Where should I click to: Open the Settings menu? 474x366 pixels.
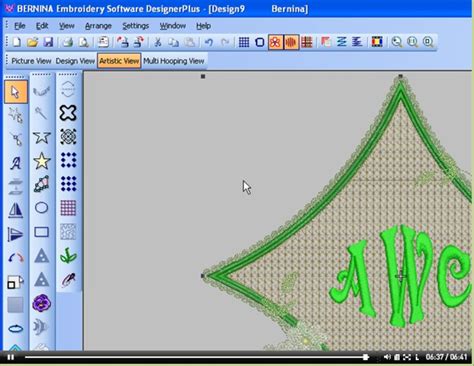click(x=135, y=26)
